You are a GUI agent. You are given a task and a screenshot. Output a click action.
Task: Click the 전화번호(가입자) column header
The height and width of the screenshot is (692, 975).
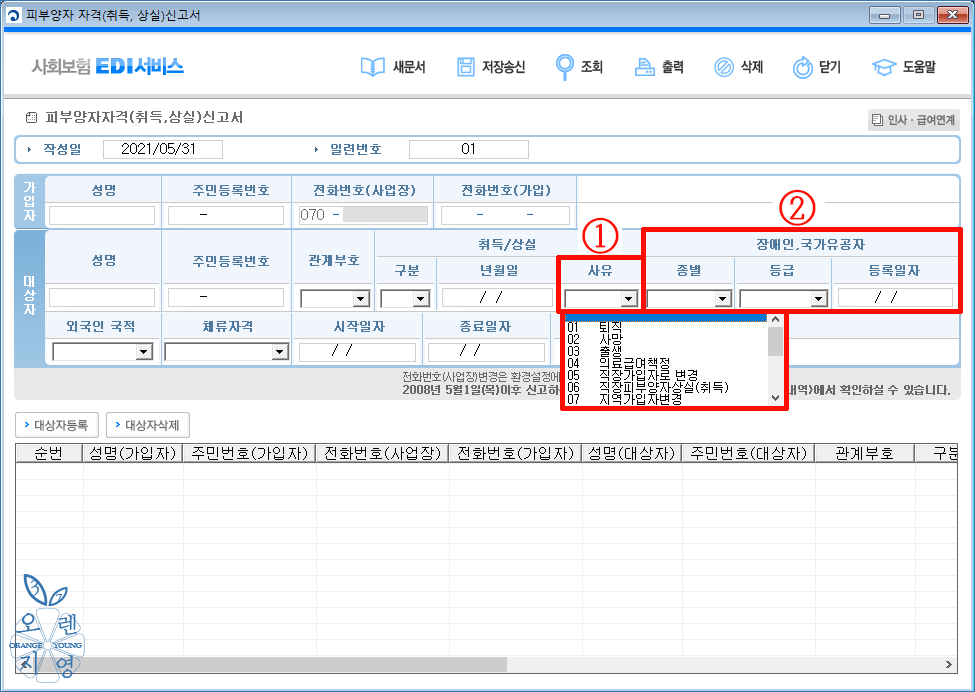[515, 453]
